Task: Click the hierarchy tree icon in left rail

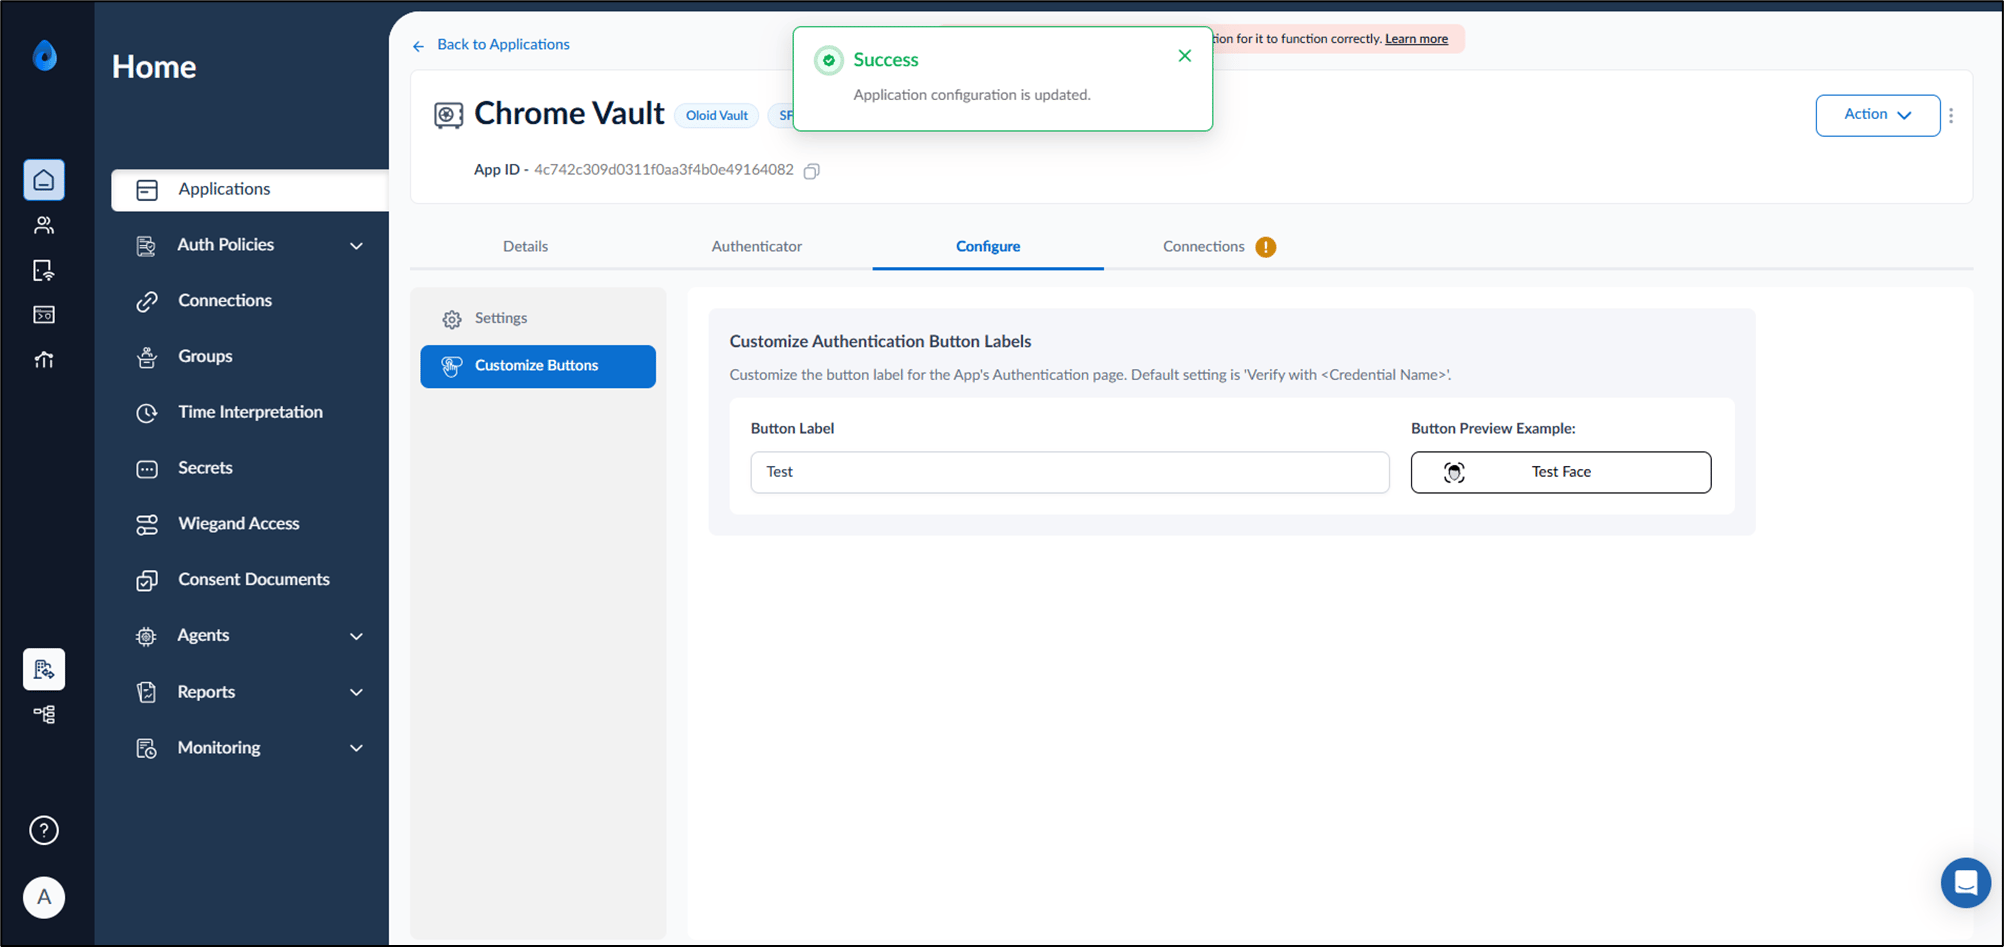Action: tap(44, 714)
